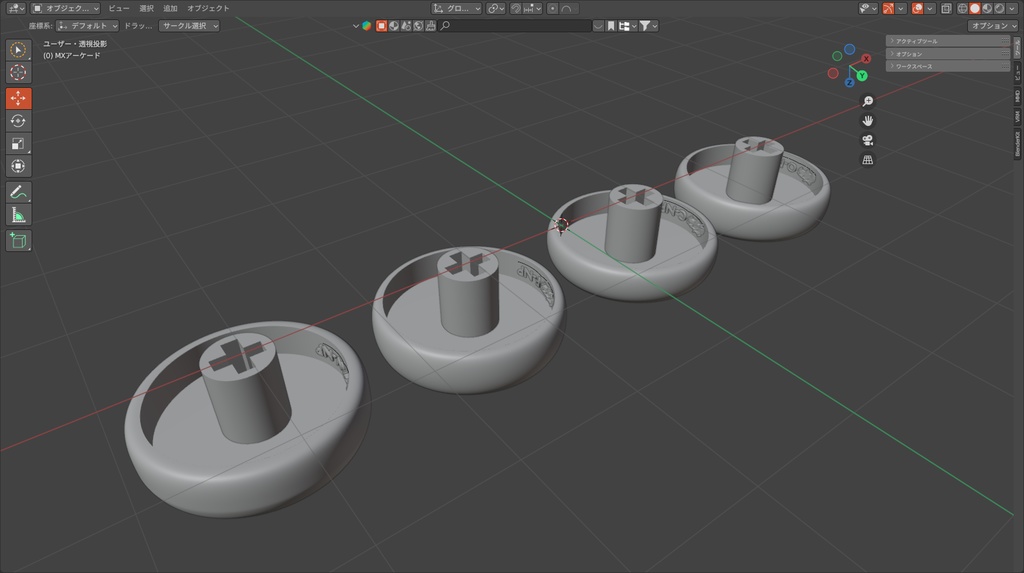
Task: Click the blue Z axis gizmo ball
Action: coord(849,82)
